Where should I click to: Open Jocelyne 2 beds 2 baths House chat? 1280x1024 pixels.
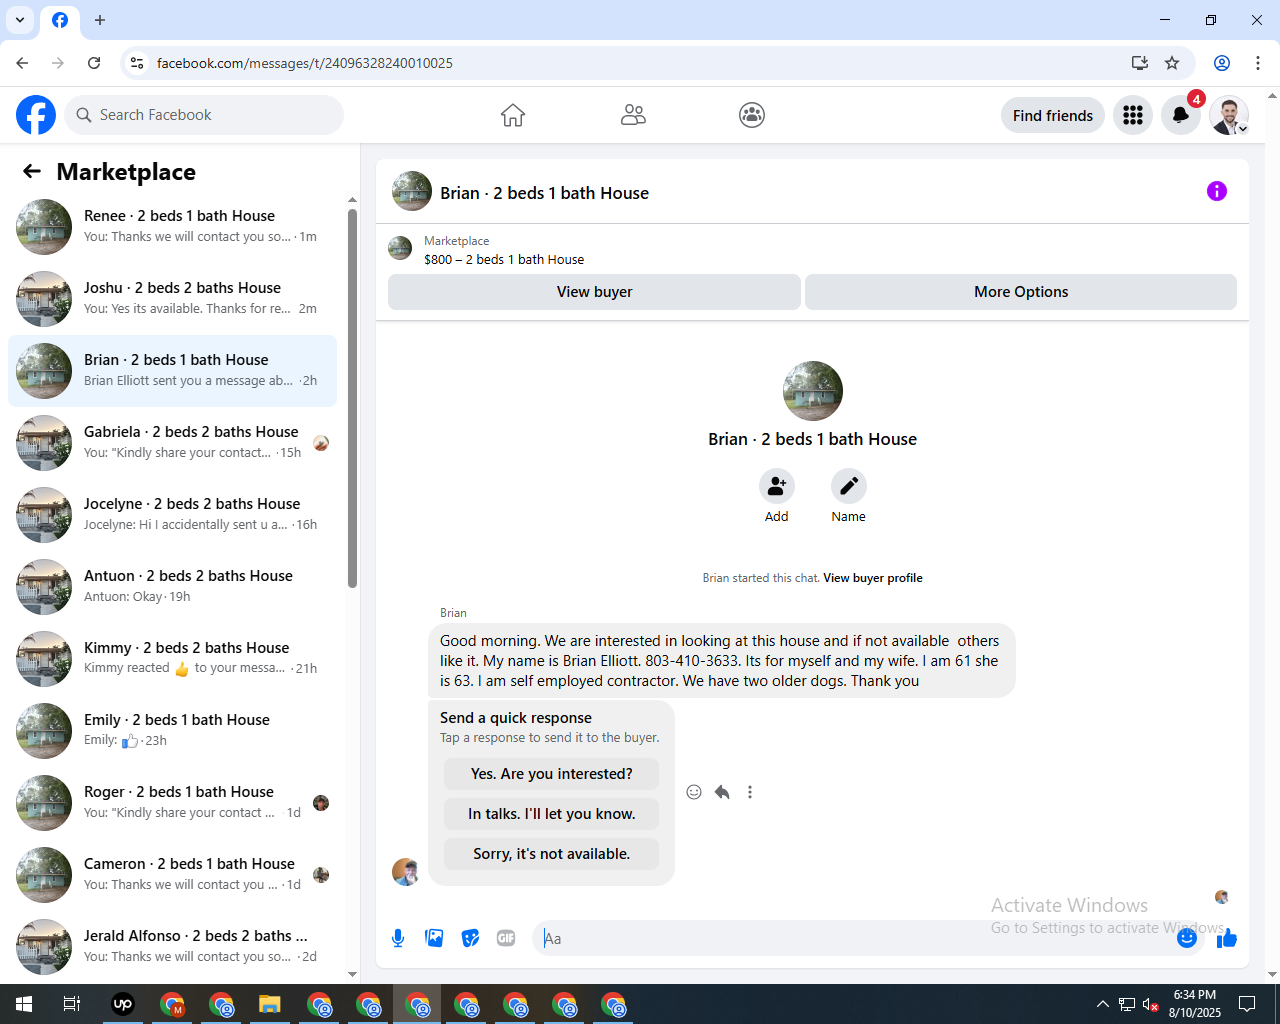tap(172, 515)
